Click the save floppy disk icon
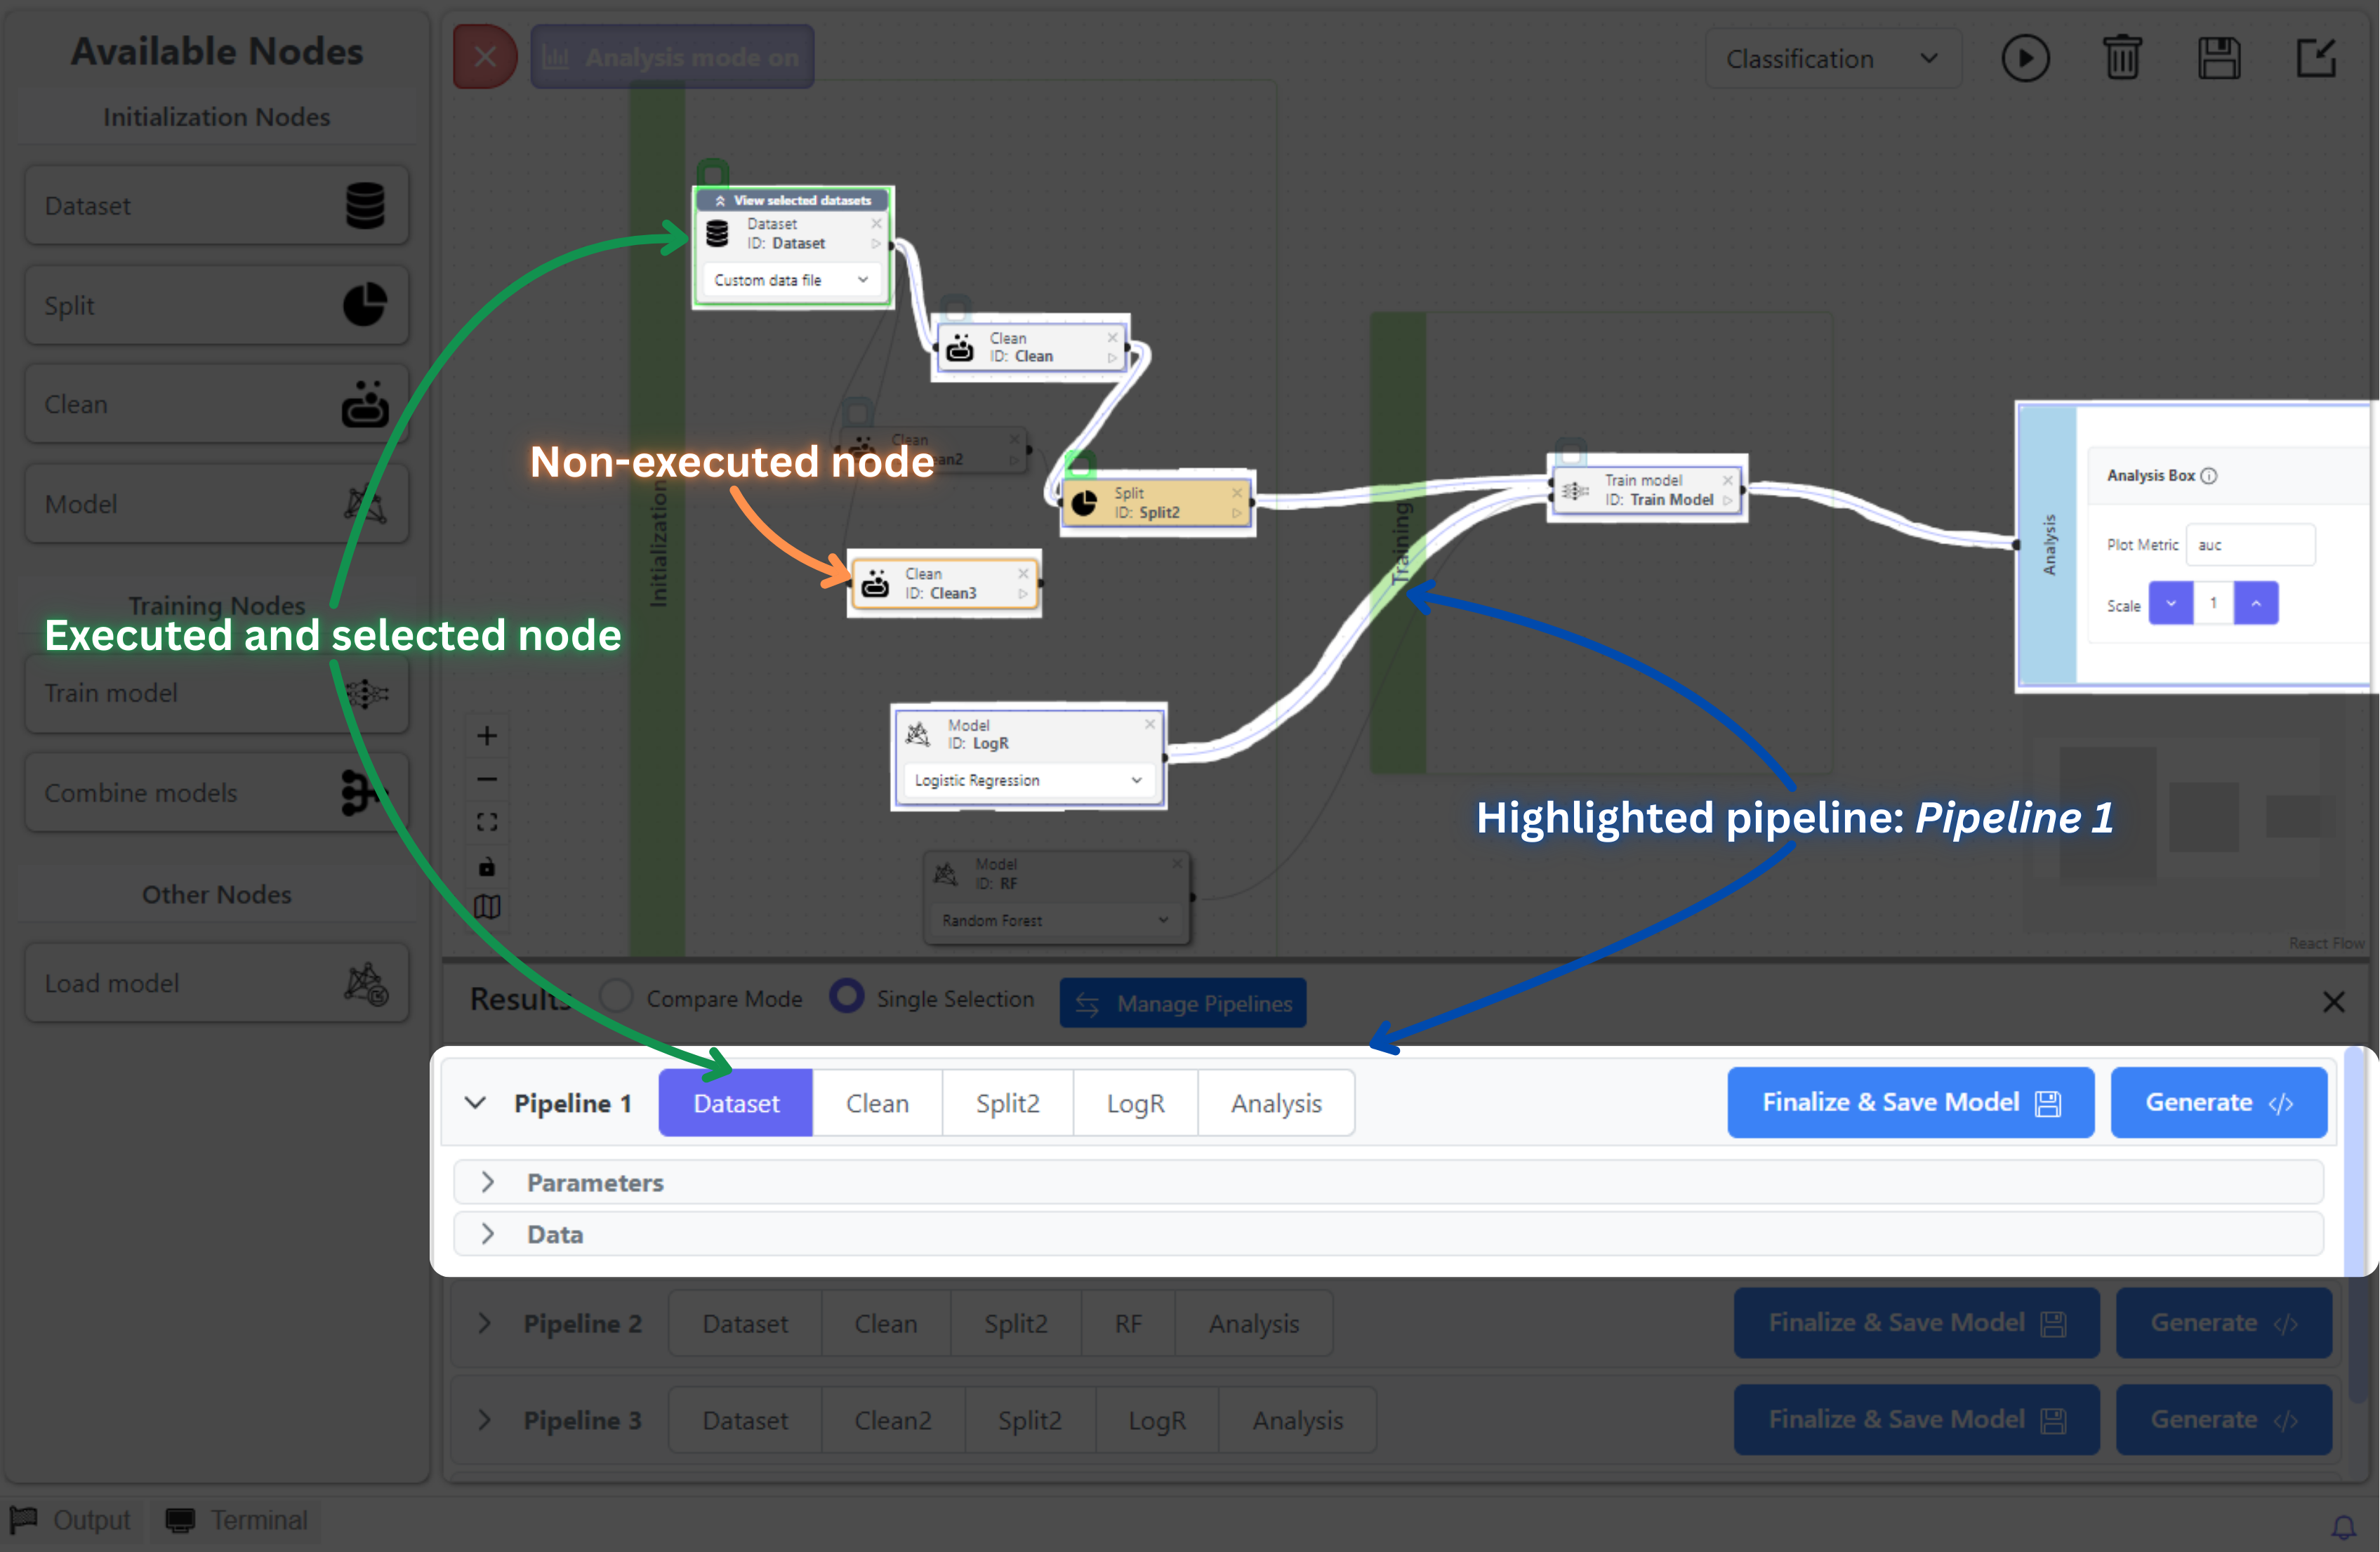Image resolution: width=2380 pixels, height=1552 pixels. 2218,59
